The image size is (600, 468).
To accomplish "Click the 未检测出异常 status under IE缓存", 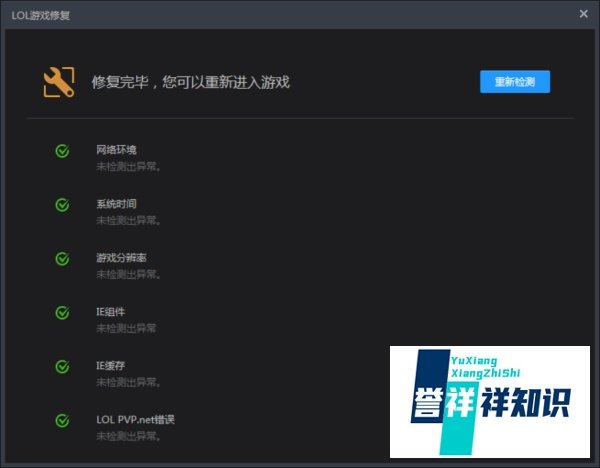I will [x=128, y=382].
